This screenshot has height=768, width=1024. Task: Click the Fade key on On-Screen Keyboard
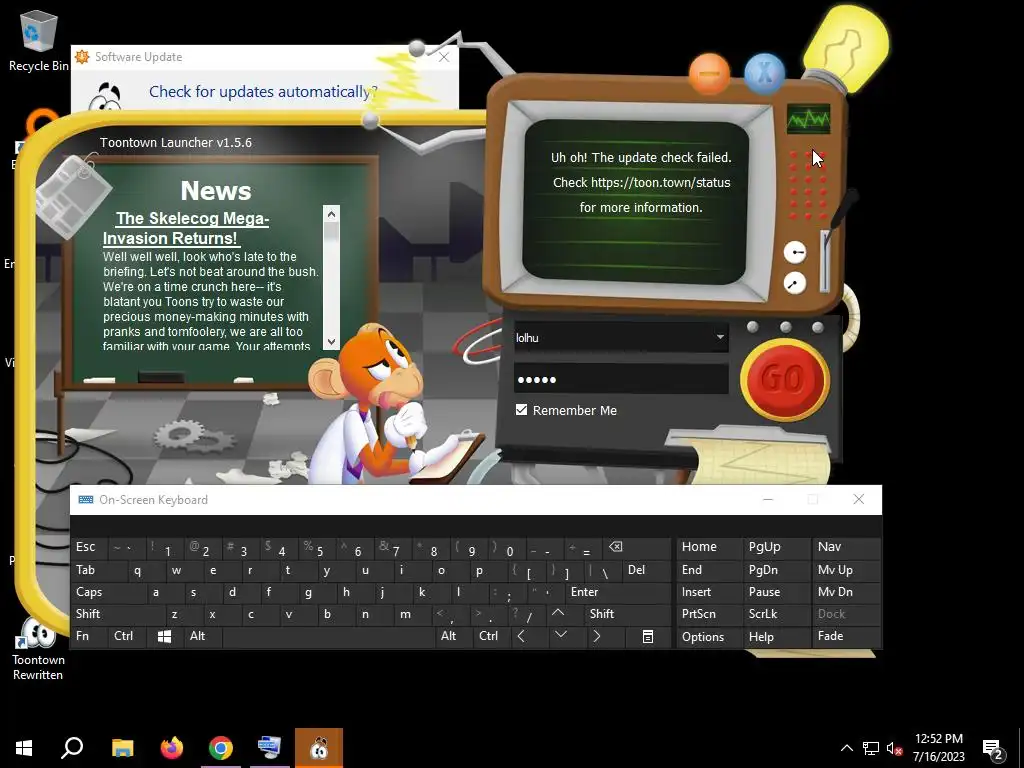click(847, 636)
